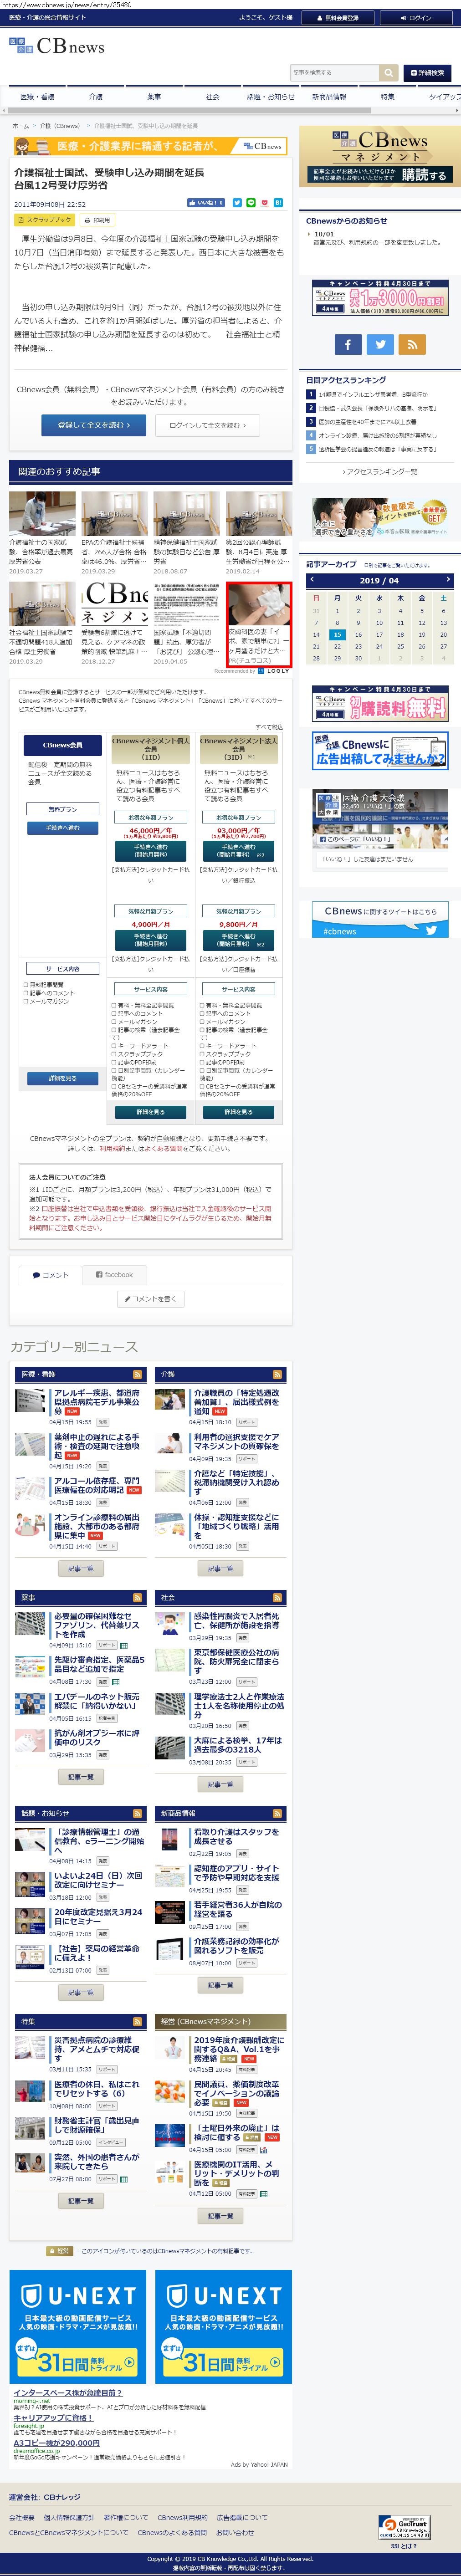The height and width of the screenshot is (2576, 461).
Task: Click 広告出稿してみませんか banner
Action: (x=380, y=752)
